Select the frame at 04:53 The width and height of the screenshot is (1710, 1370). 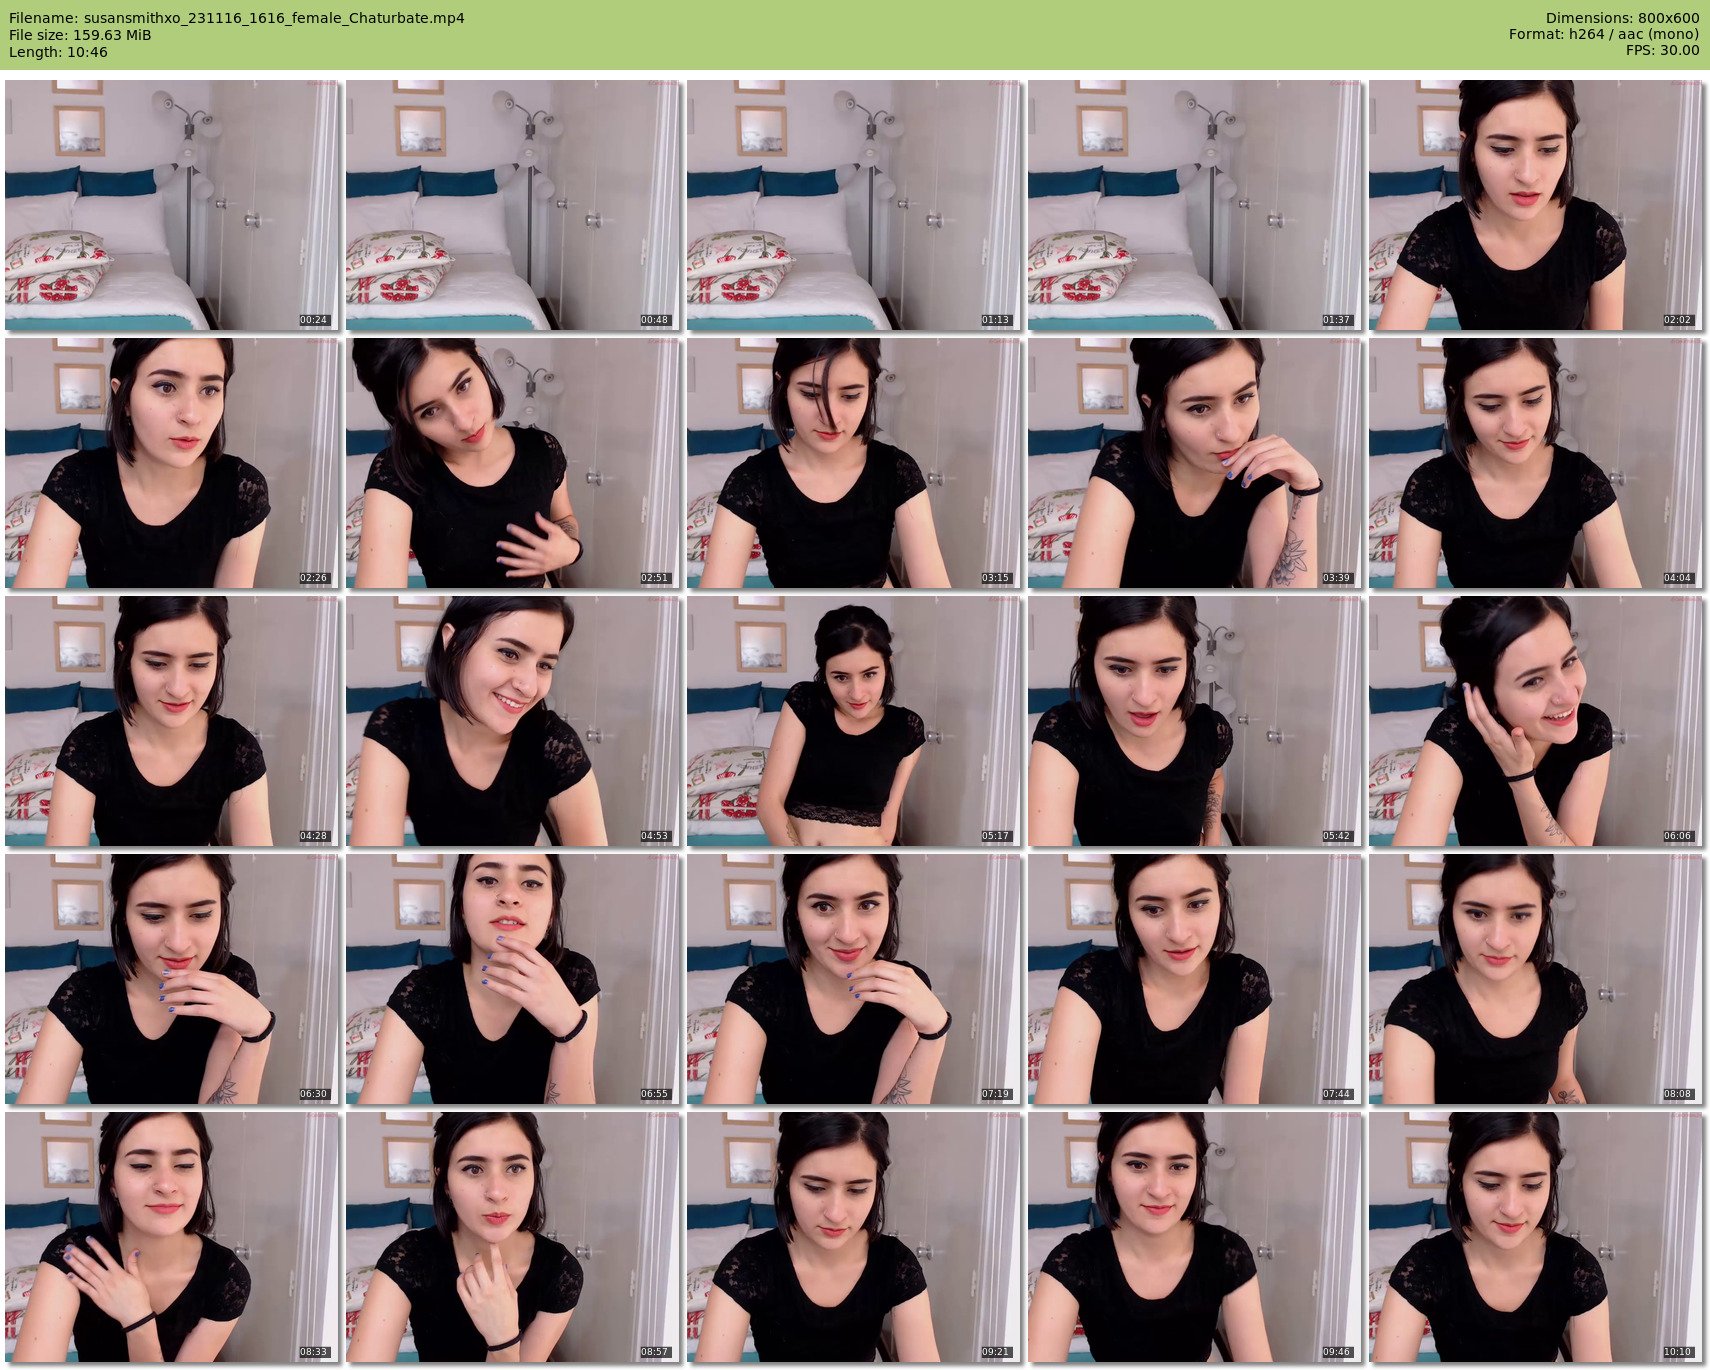513,721
